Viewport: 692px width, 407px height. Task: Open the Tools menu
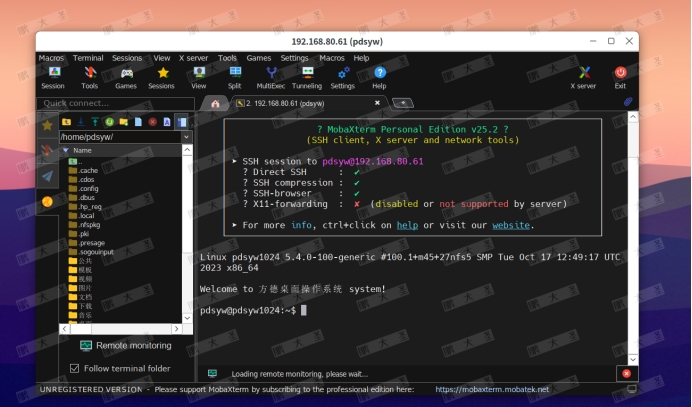(x=227, y=58)
